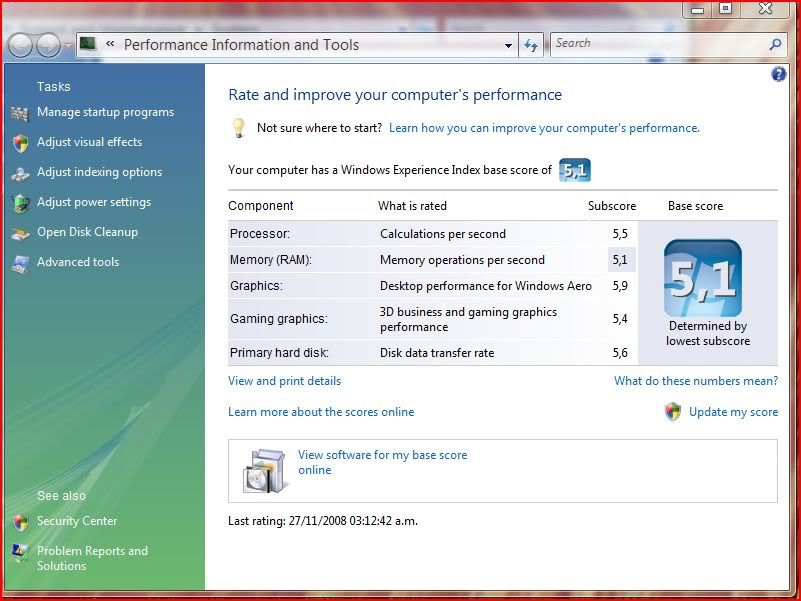Screen dimensions: 801x601
Task: Click the Adjust visual effects shield icon
Action: point(20,144)
